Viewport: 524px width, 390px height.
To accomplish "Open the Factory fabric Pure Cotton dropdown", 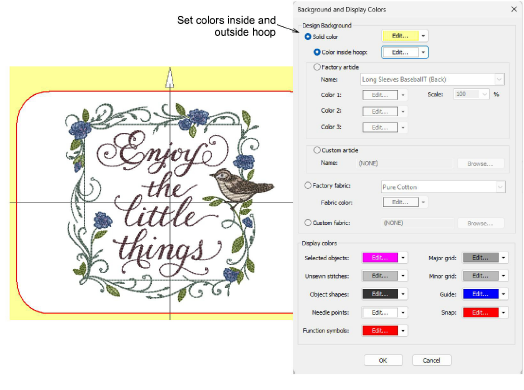I will pyautogui.click(x=443, y=187).
